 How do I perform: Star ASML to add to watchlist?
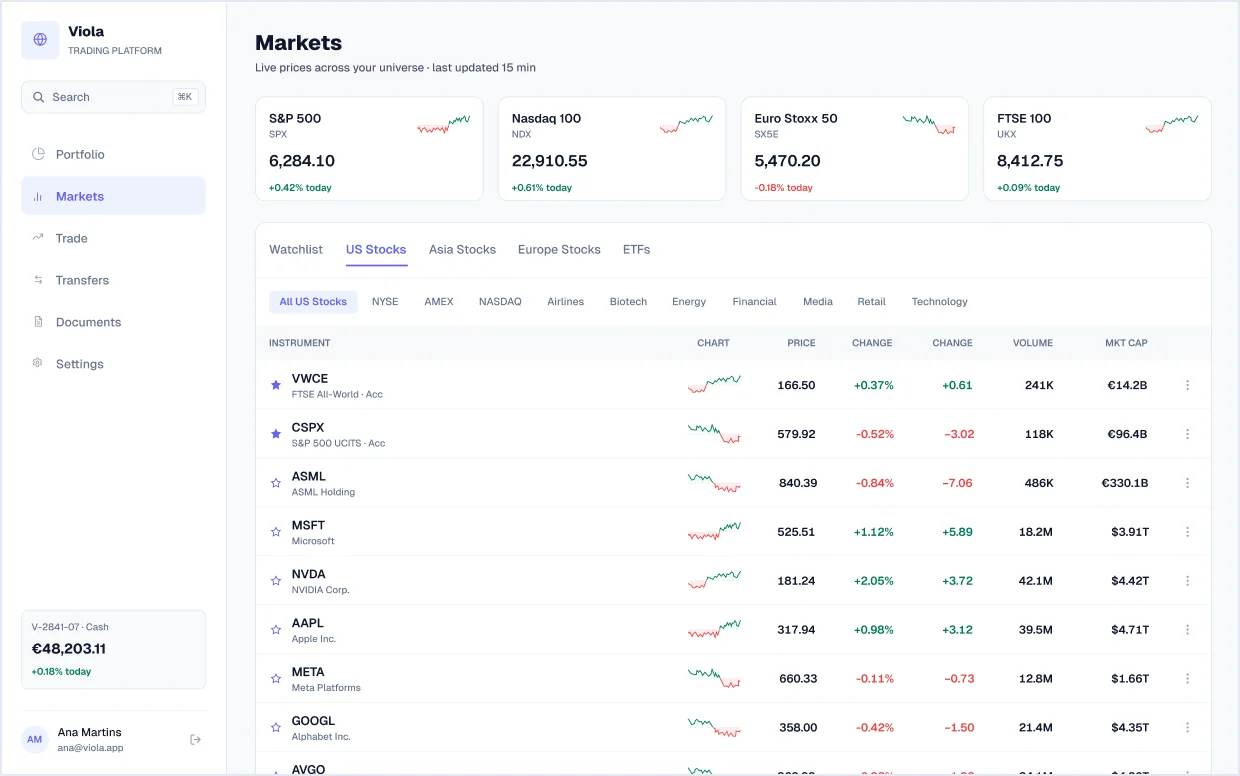(276, 483)
